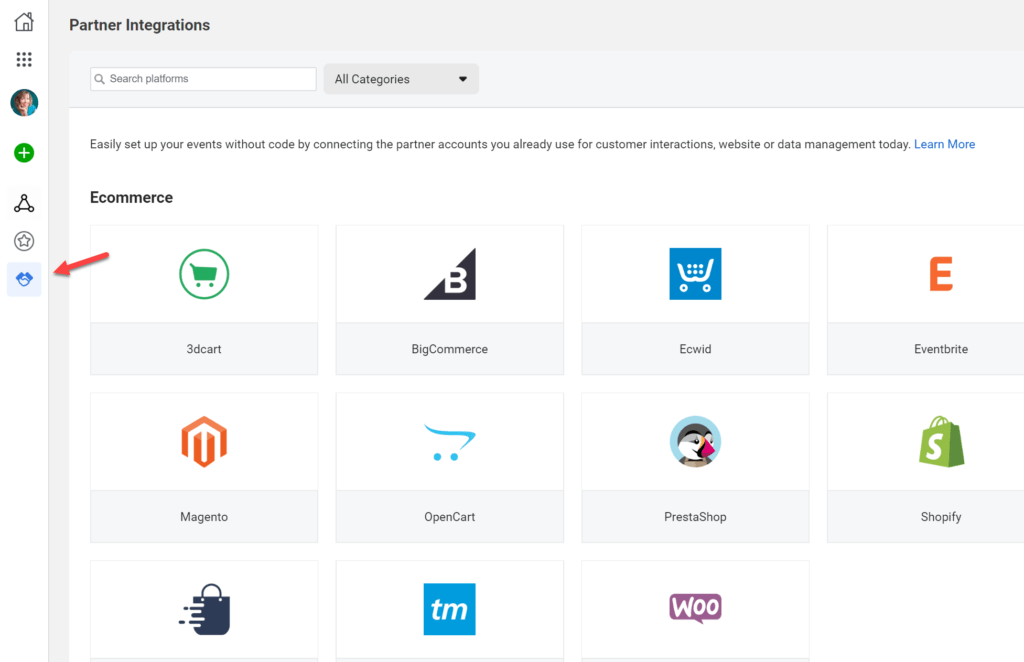Click the search magnifier icon
Screen dimensions: 1024x662
point(99,79)
